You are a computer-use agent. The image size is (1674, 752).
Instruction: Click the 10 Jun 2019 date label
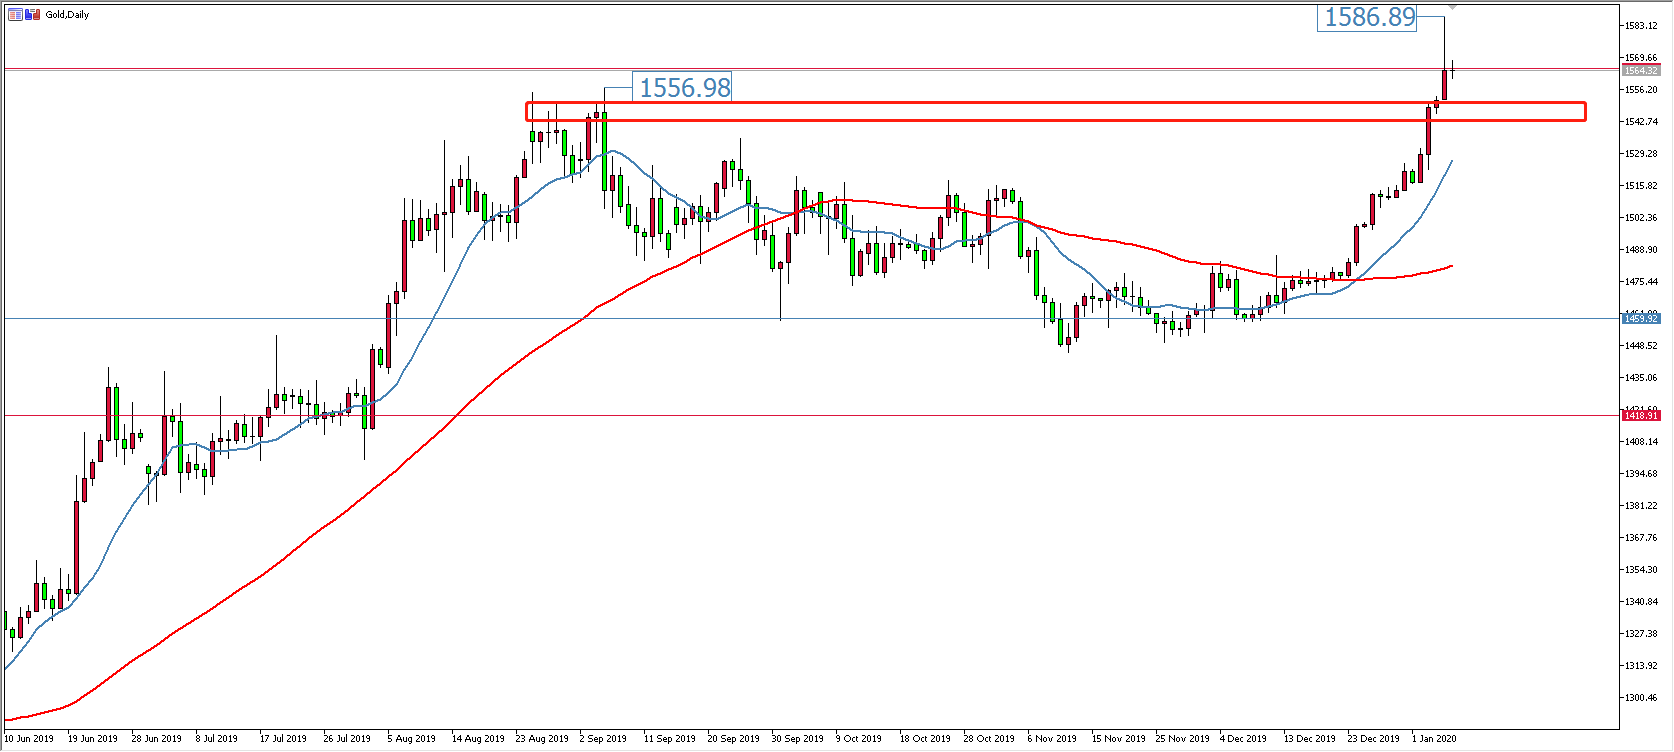point(30,739)
